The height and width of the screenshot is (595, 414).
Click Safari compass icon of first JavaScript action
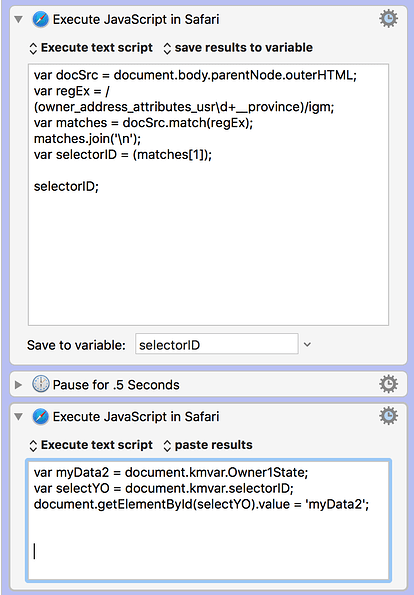coord(40,19)
